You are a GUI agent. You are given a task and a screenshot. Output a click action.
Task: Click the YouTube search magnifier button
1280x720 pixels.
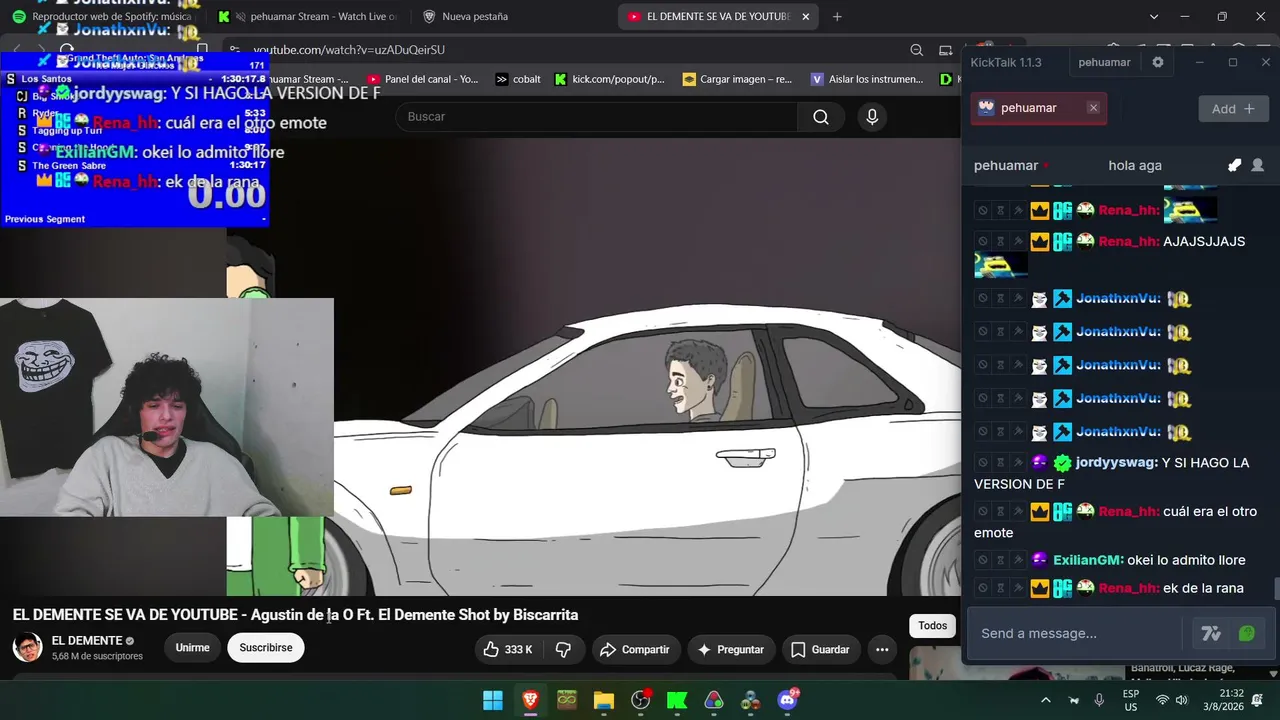[821, 117]
